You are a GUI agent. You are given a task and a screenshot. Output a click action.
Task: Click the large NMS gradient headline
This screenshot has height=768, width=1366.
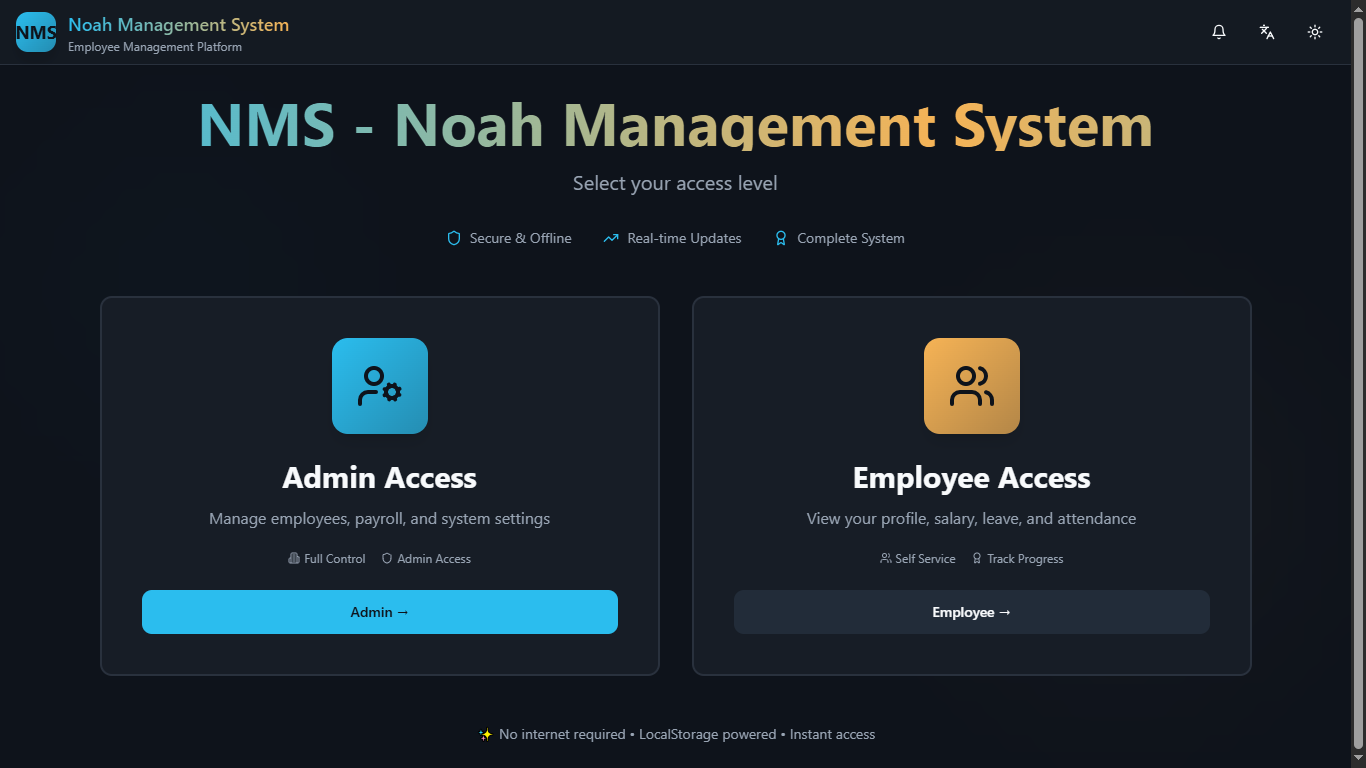(x=676, y=125)
